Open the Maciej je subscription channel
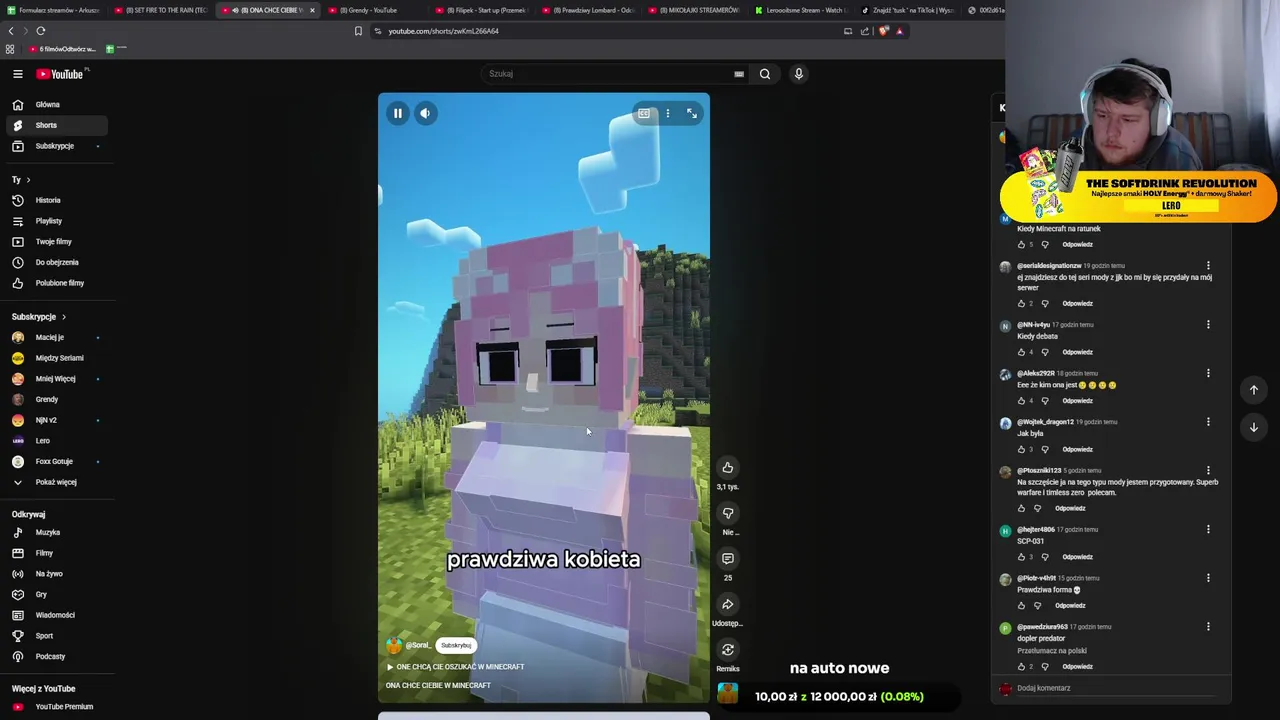1280x720 pixels. pos(55,337)
